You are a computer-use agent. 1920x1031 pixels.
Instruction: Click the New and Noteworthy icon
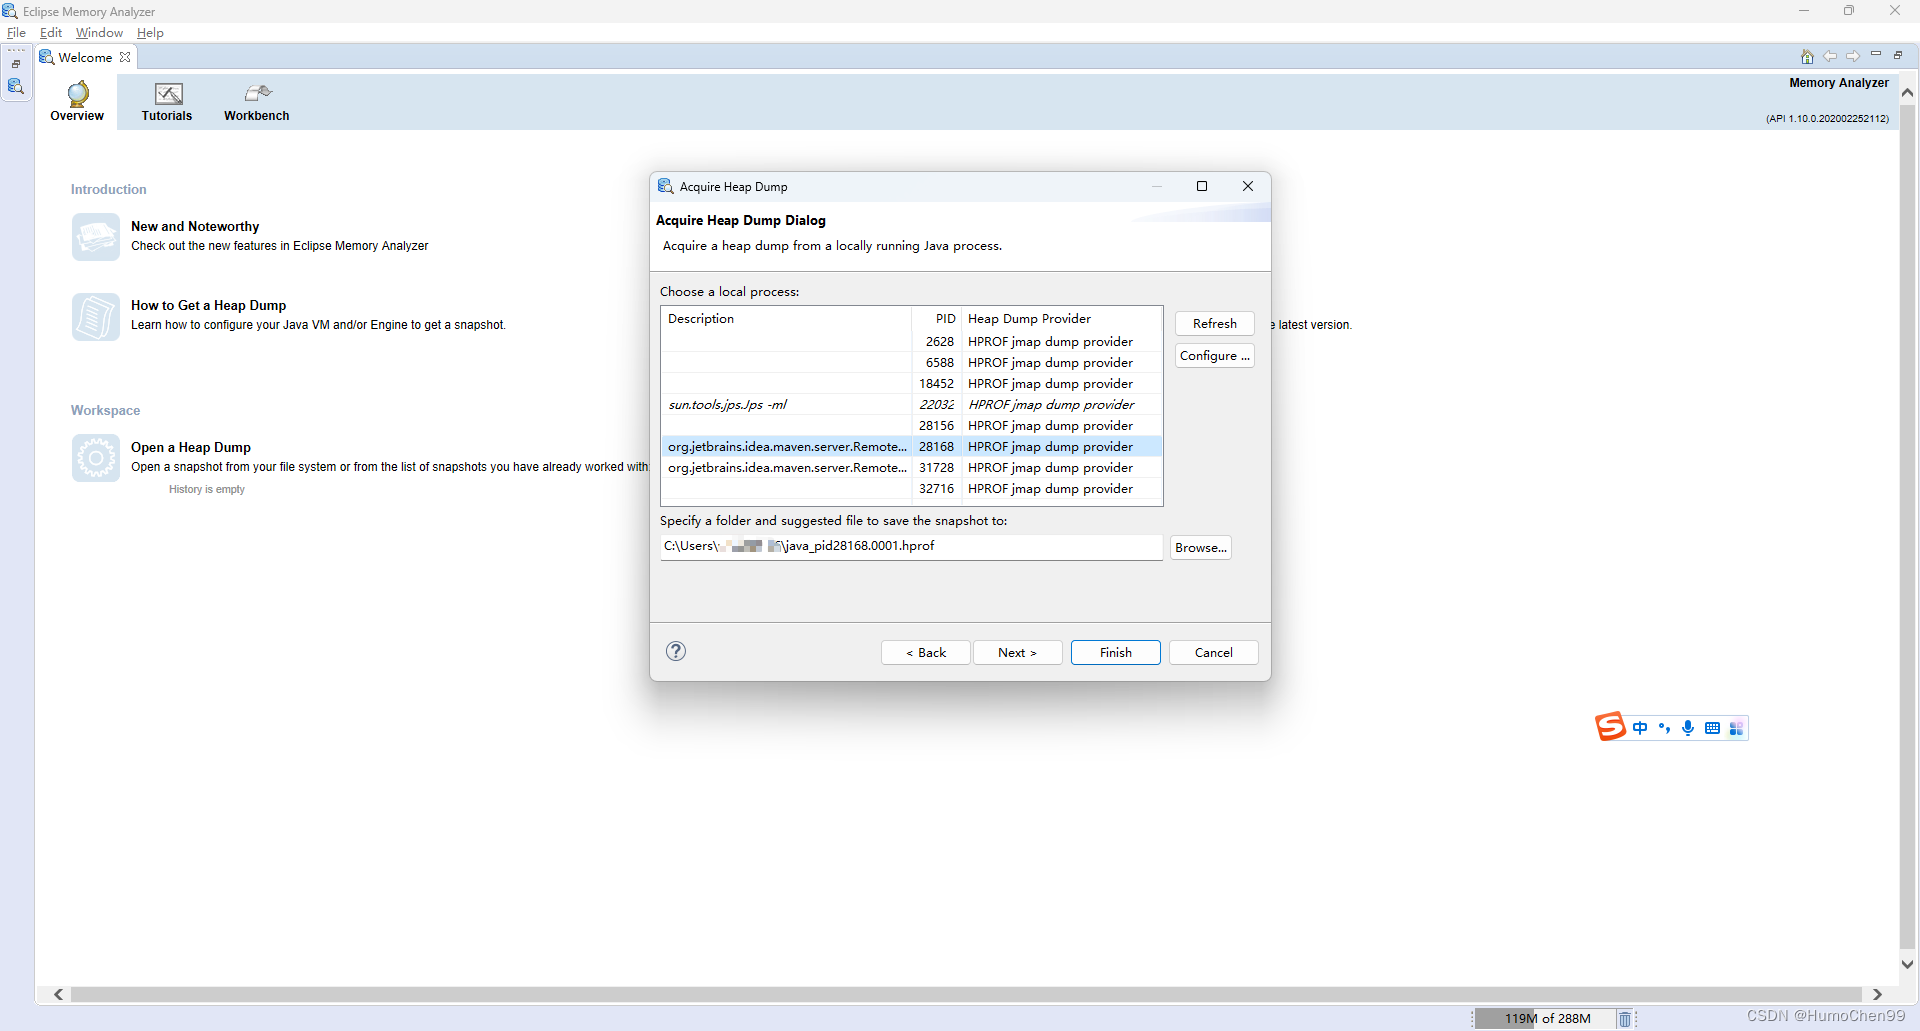[96, 237]
